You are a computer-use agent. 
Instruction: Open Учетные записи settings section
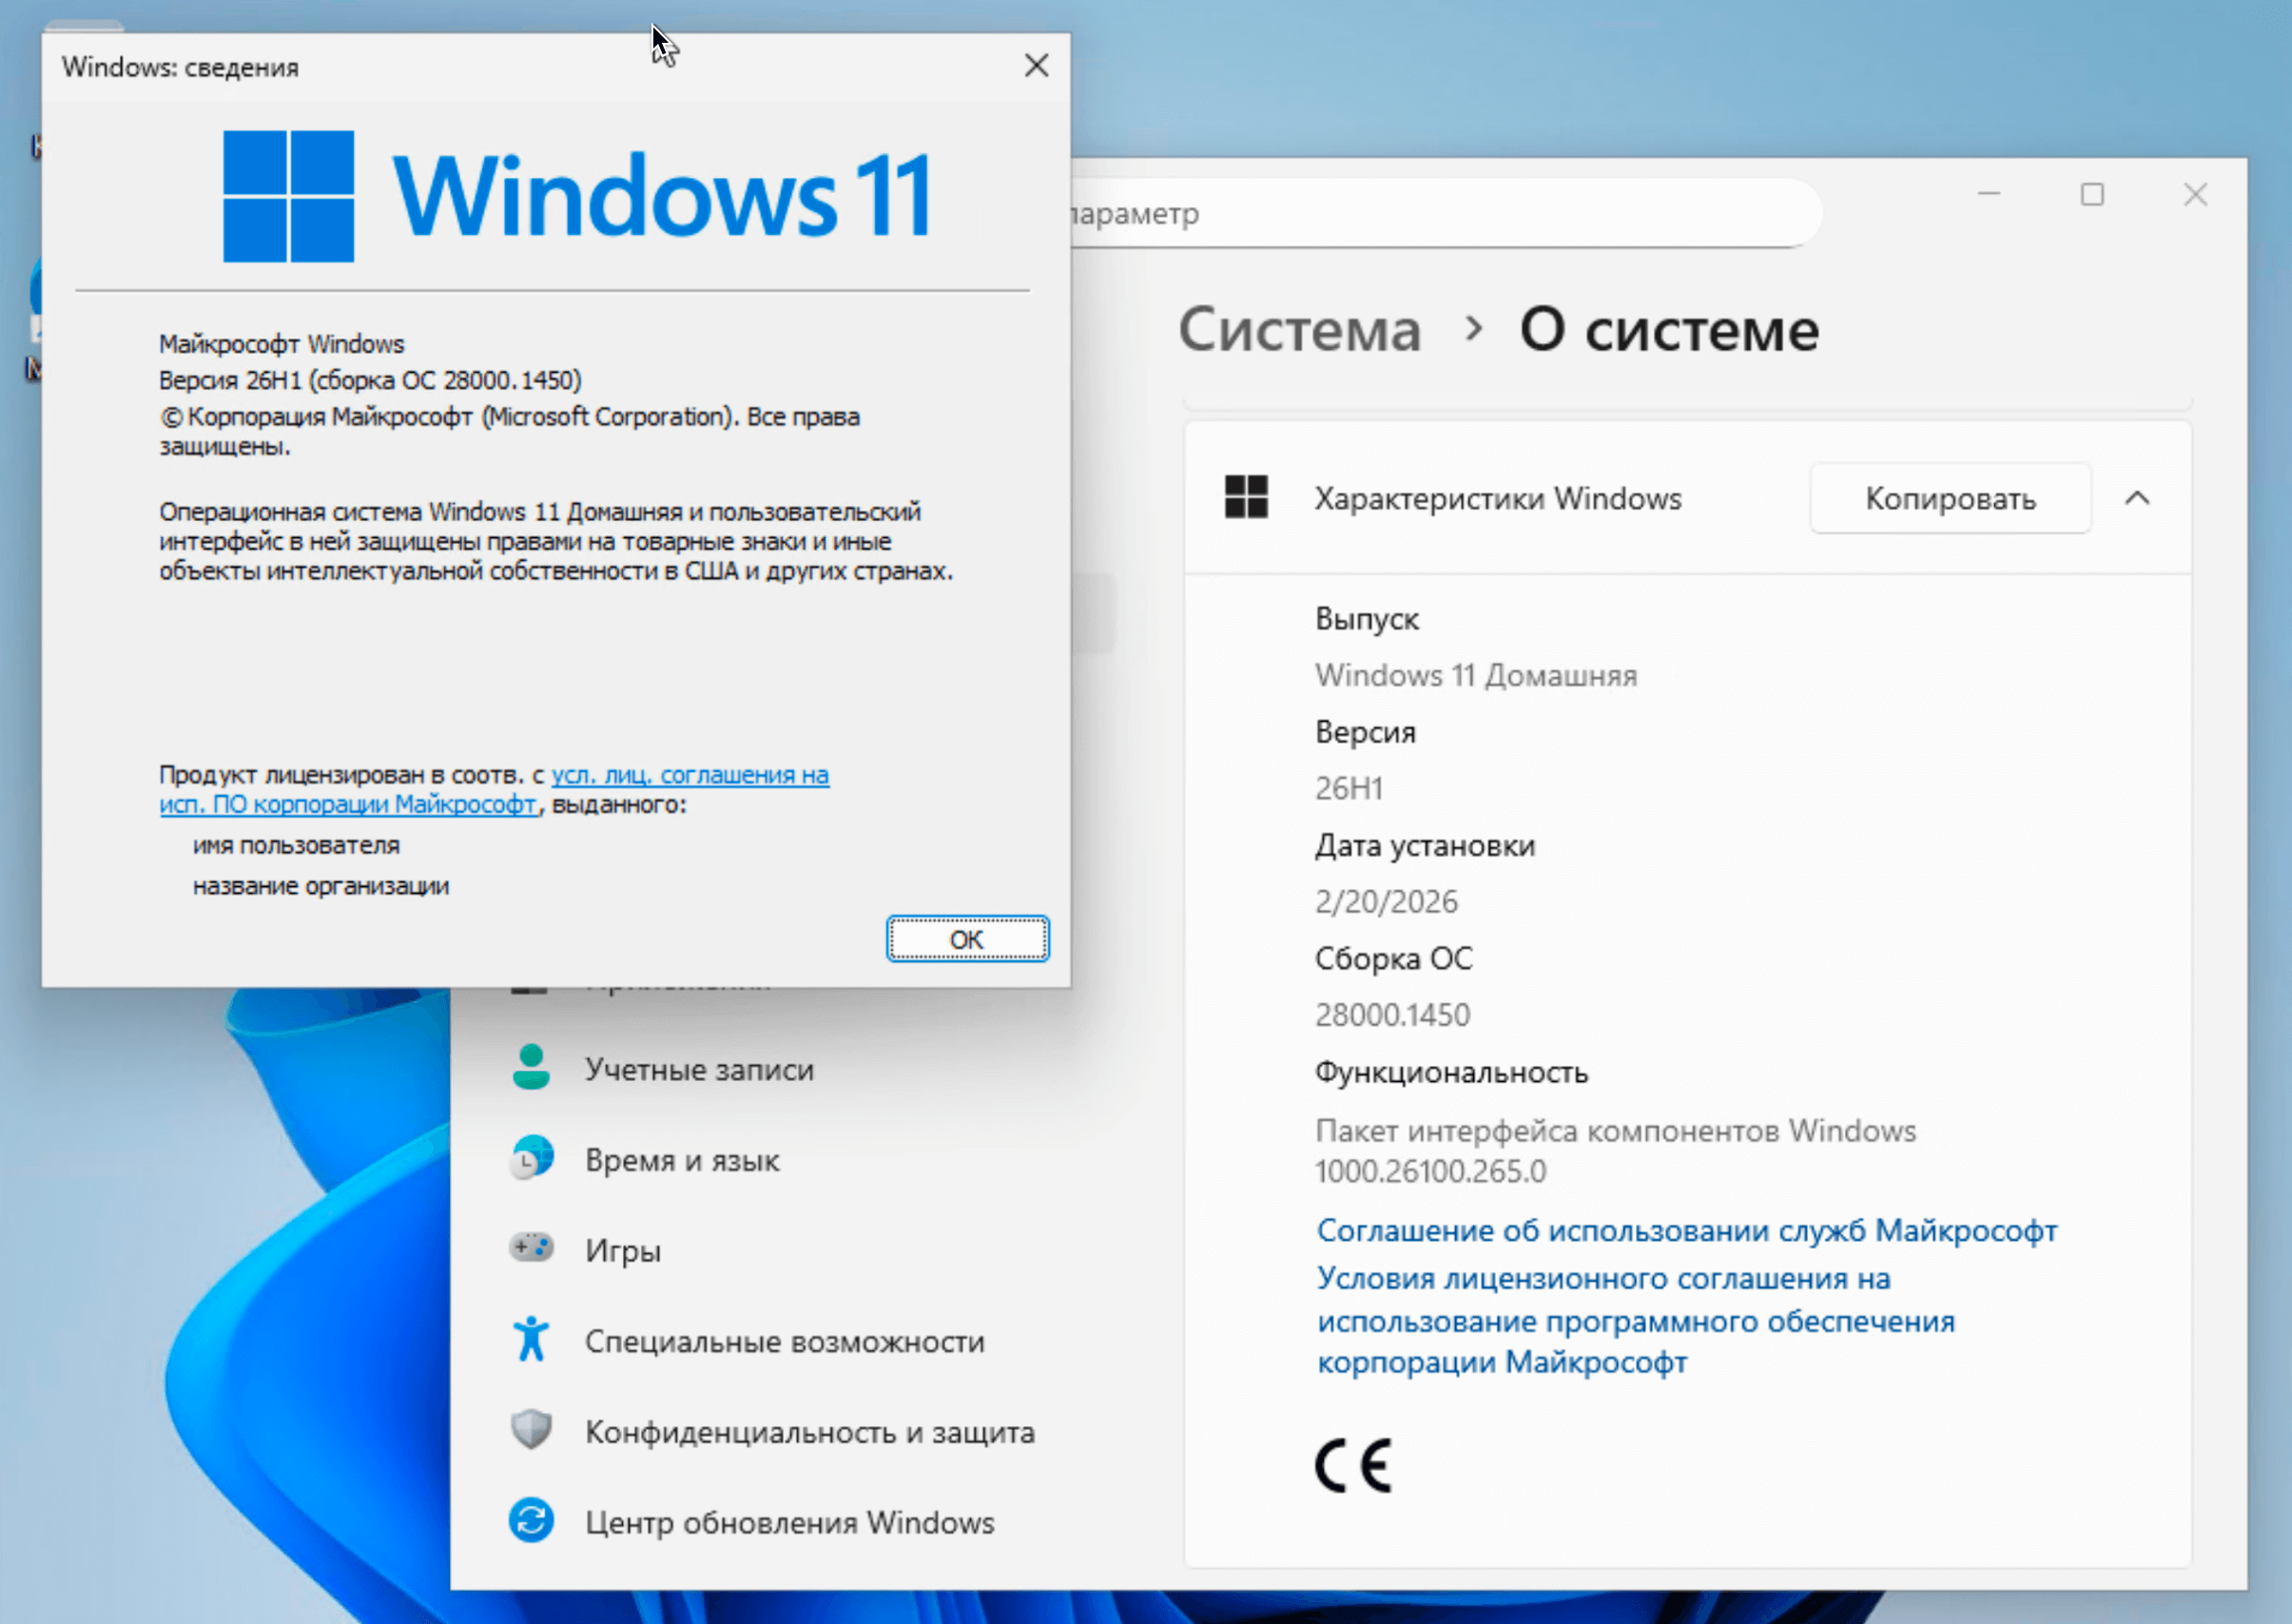(x=699, y=1069)
